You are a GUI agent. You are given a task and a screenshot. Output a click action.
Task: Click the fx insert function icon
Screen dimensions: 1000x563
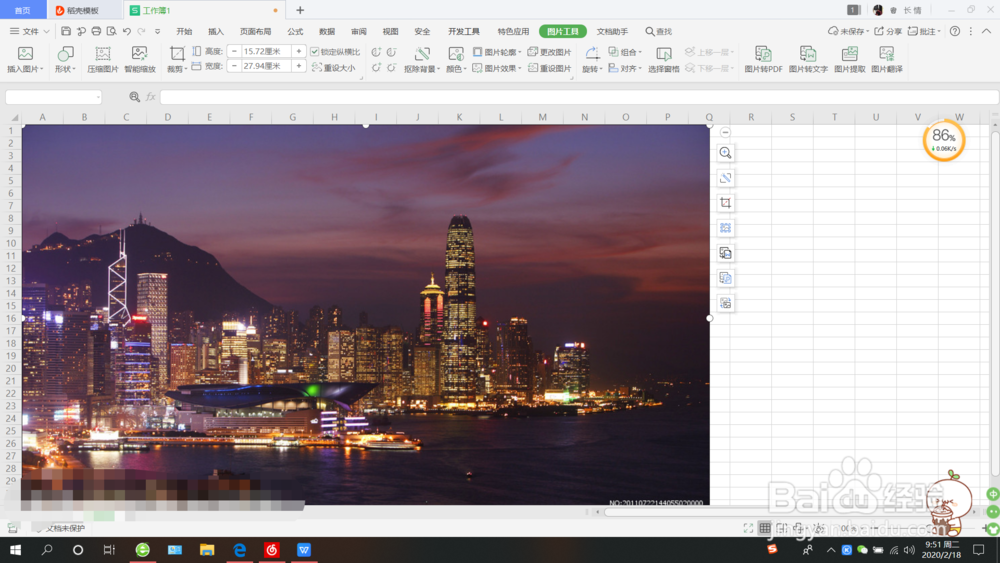pos(151,97)
